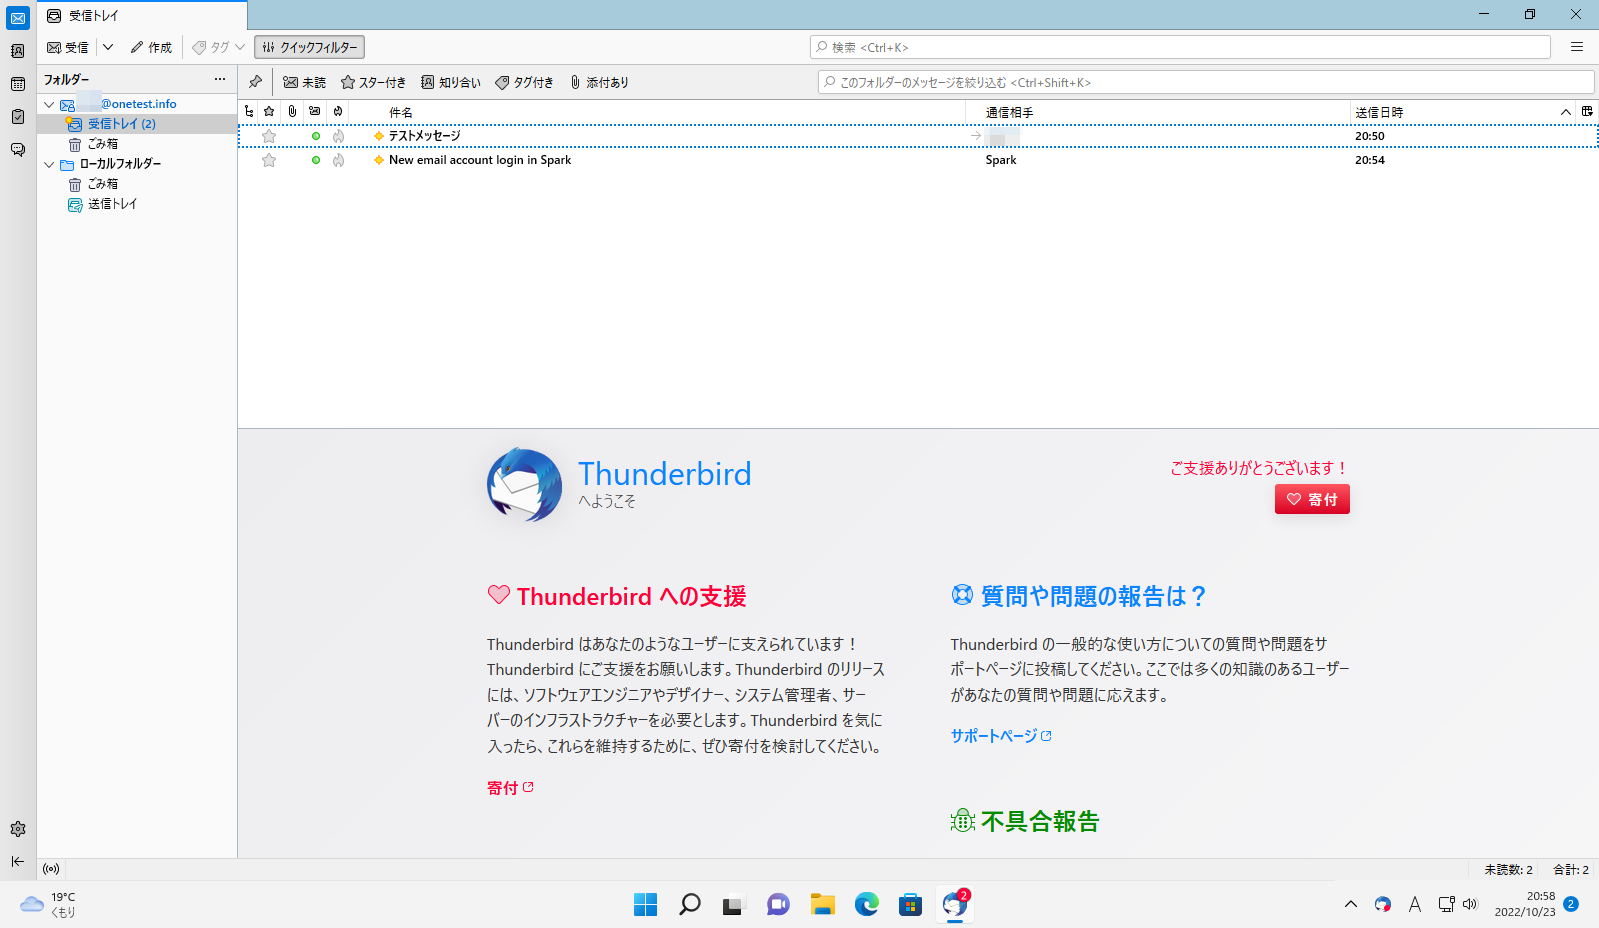Star the テストメッセージ message

[x=269, y=136]
